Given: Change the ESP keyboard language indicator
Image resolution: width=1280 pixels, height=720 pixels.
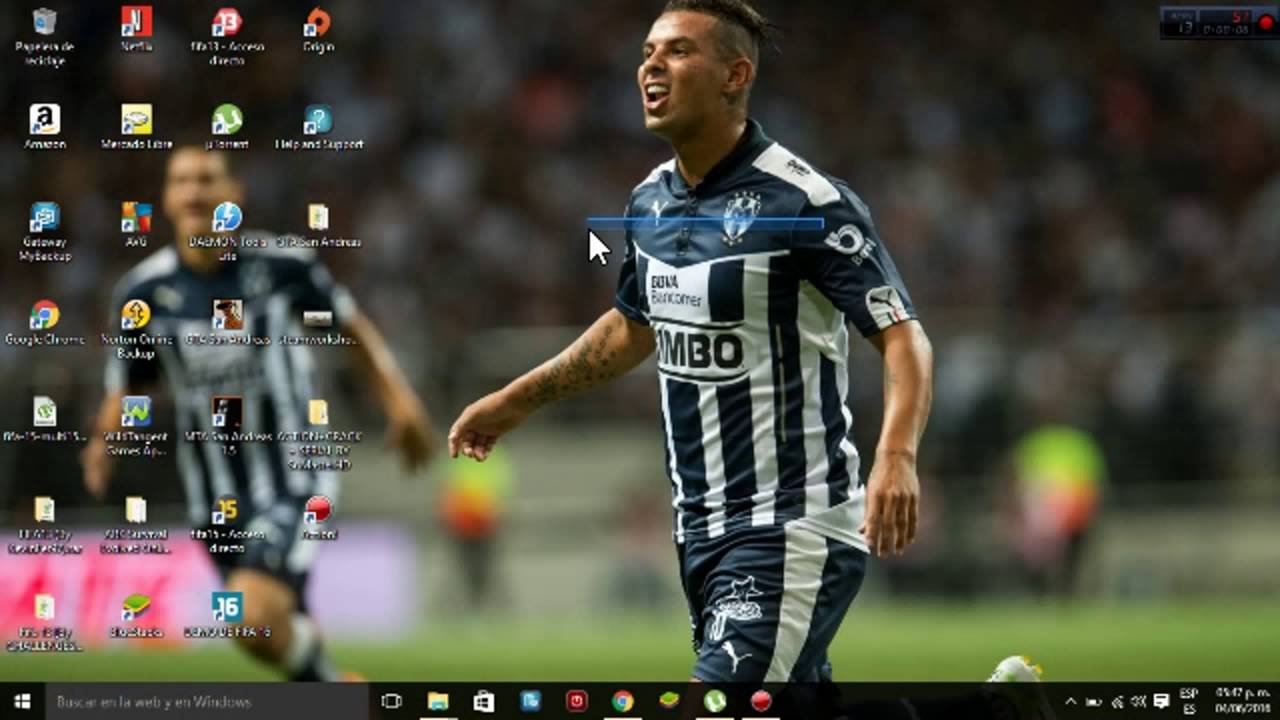Looking at the screenshot, I should 1188,701.
